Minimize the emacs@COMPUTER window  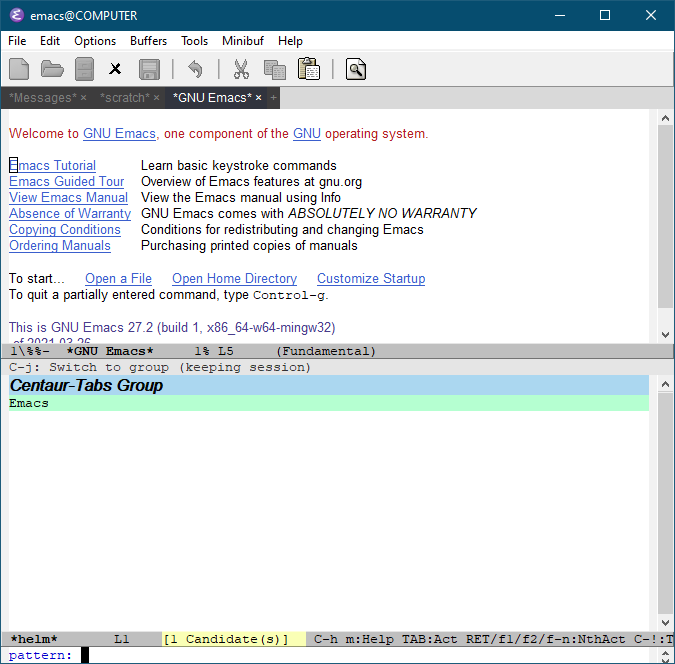pos(560,15)
